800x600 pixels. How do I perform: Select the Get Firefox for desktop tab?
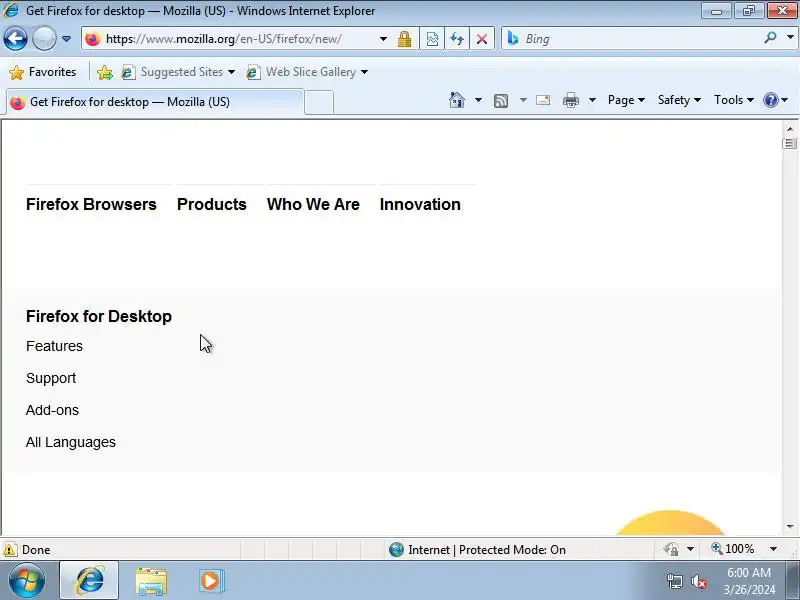[155, 102]
